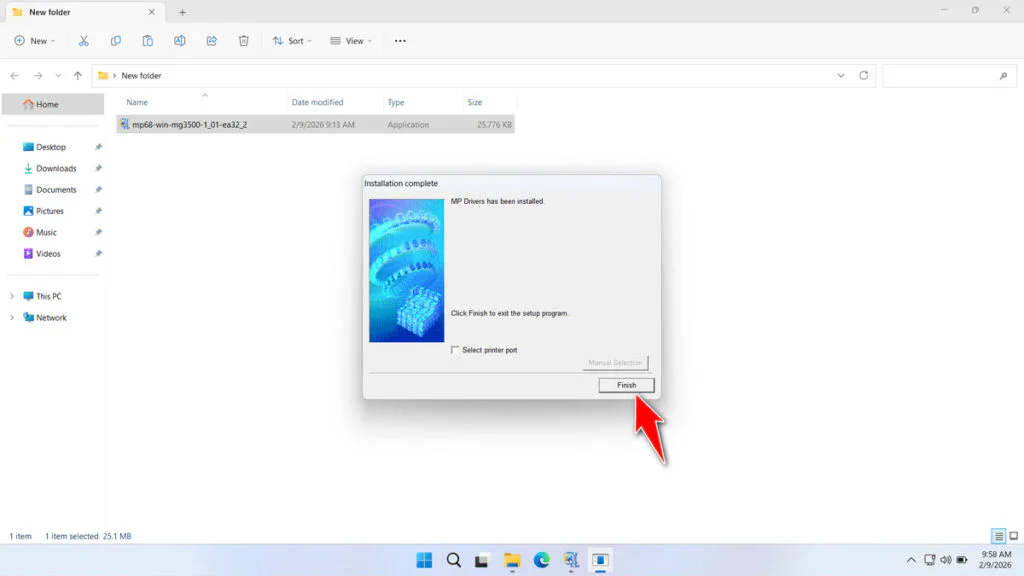
Task: Open the New dropdown menu
Action: (35, 40)
